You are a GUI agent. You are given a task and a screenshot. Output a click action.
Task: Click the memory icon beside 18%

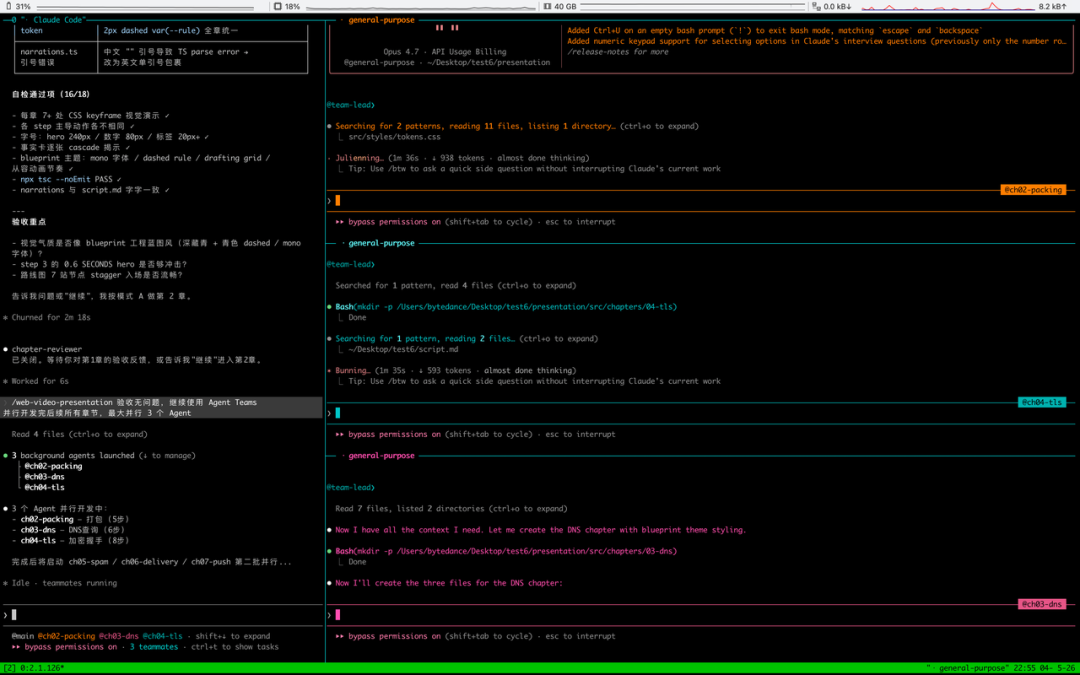coord(278,6)
